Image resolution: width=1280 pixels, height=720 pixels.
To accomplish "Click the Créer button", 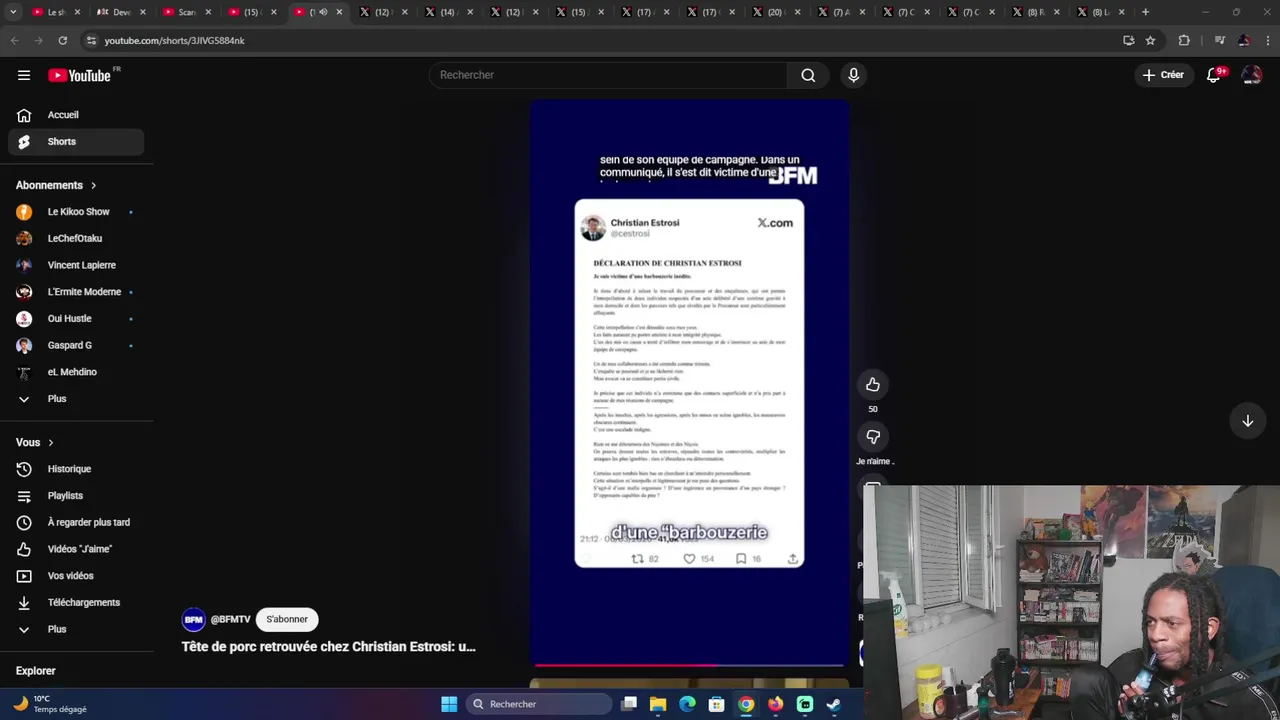I will pyautogui.click(x=1163, y=75).
